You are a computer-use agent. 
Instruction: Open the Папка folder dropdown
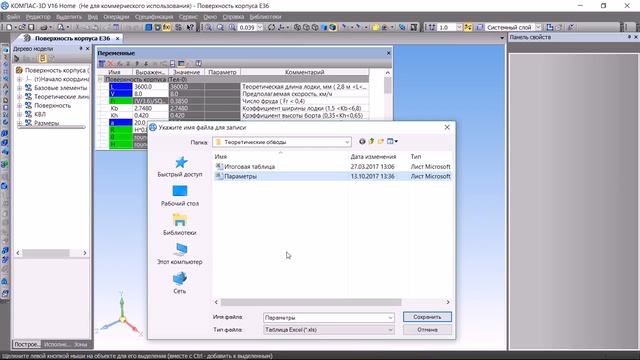click(282, 142)
